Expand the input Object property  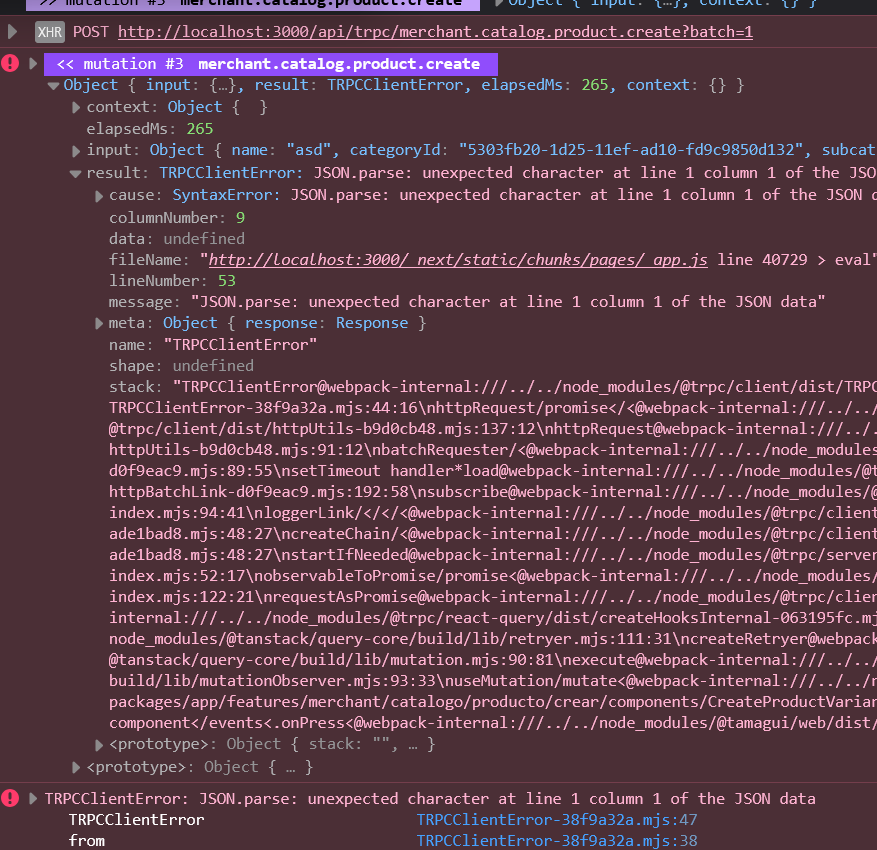[77, 151]
